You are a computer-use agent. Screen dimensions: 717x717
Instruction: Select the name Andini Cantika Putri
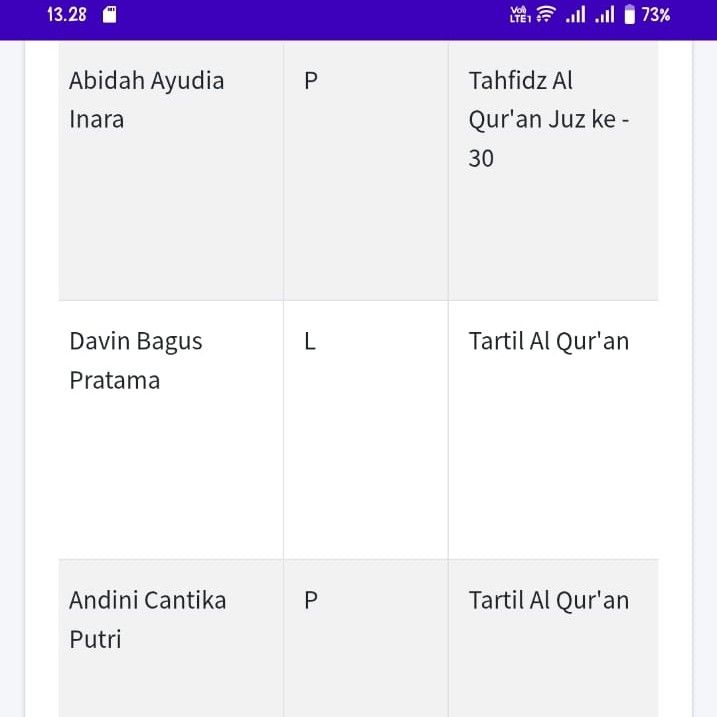[148, 620]
